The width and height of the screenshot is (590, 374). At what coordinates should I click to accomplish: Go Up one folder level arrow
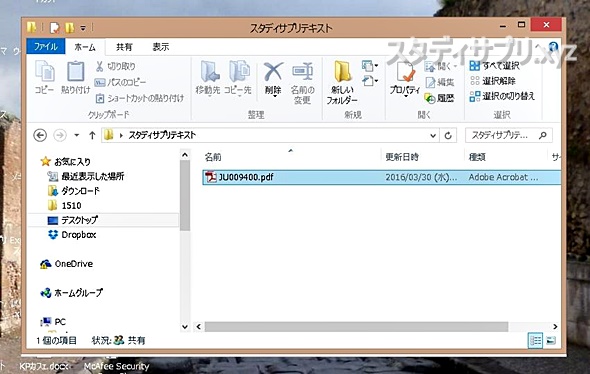click(92, 135)
